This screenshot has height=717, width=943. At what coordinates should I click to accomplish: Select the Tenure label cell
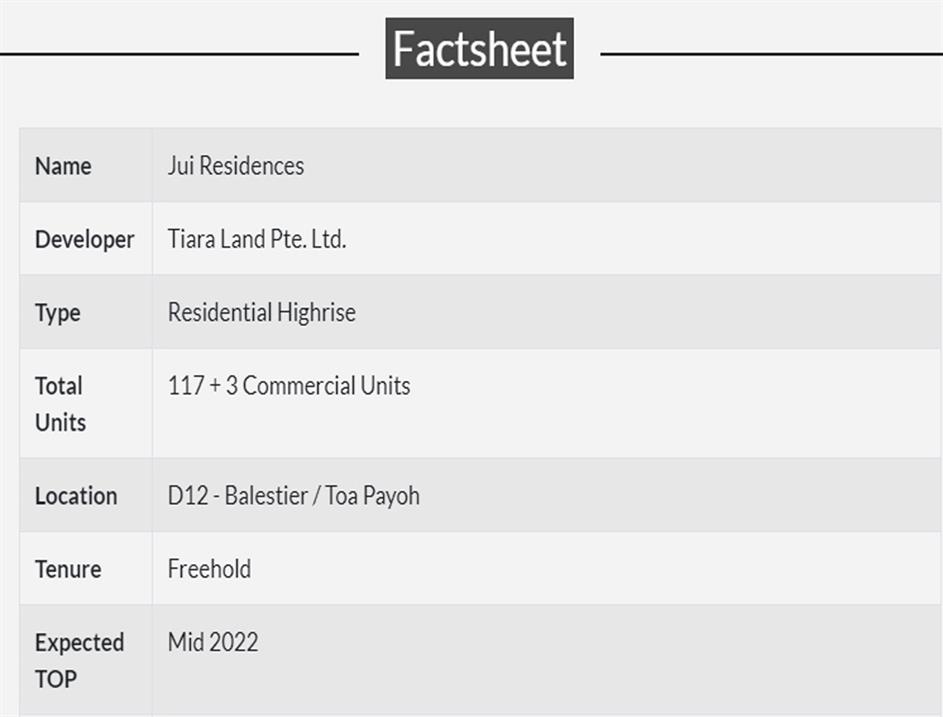pos(68,570)
